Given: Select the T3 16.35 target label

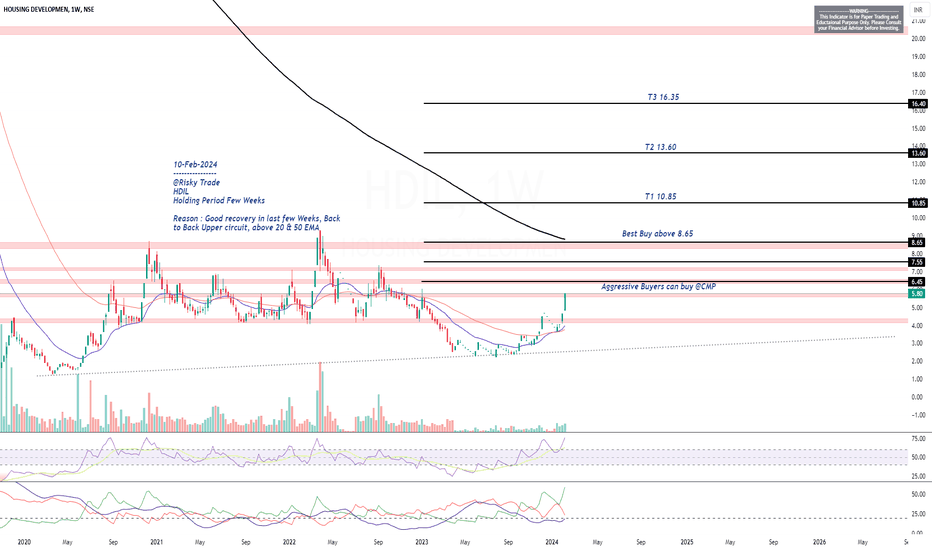Looking at the screenshot, I should [x=663, y=97].
